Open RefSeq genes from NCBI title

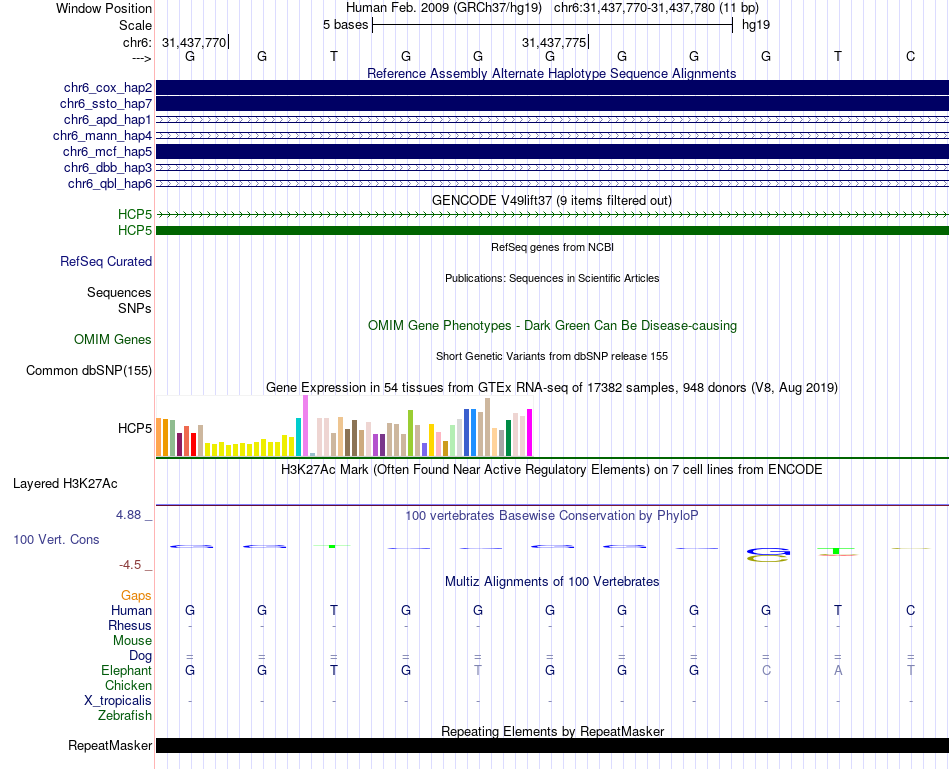pyautogui.click(x=552, y=247)
